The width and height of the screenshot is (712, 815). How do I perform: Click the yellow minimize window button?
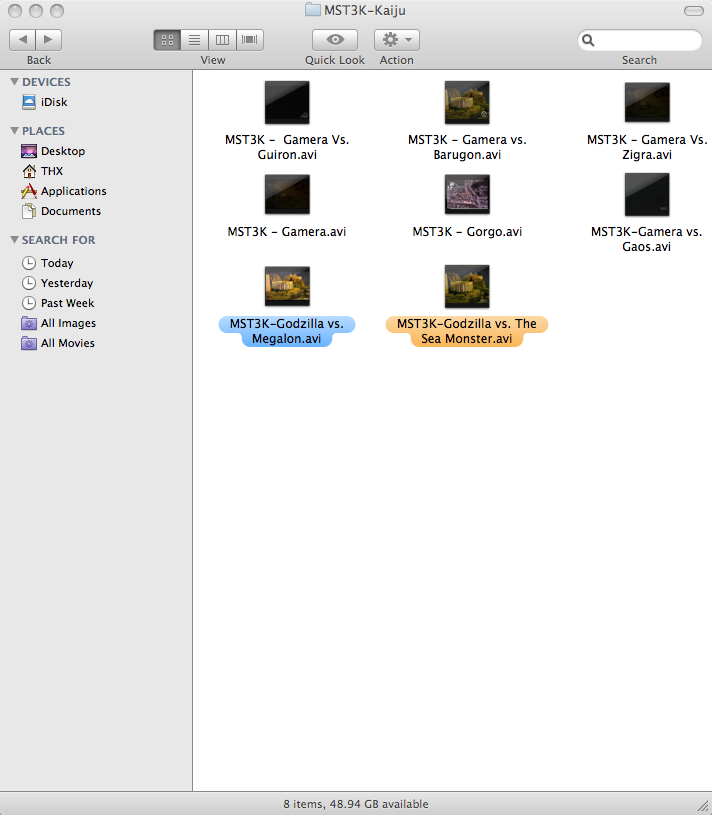(x=36, y=10)
